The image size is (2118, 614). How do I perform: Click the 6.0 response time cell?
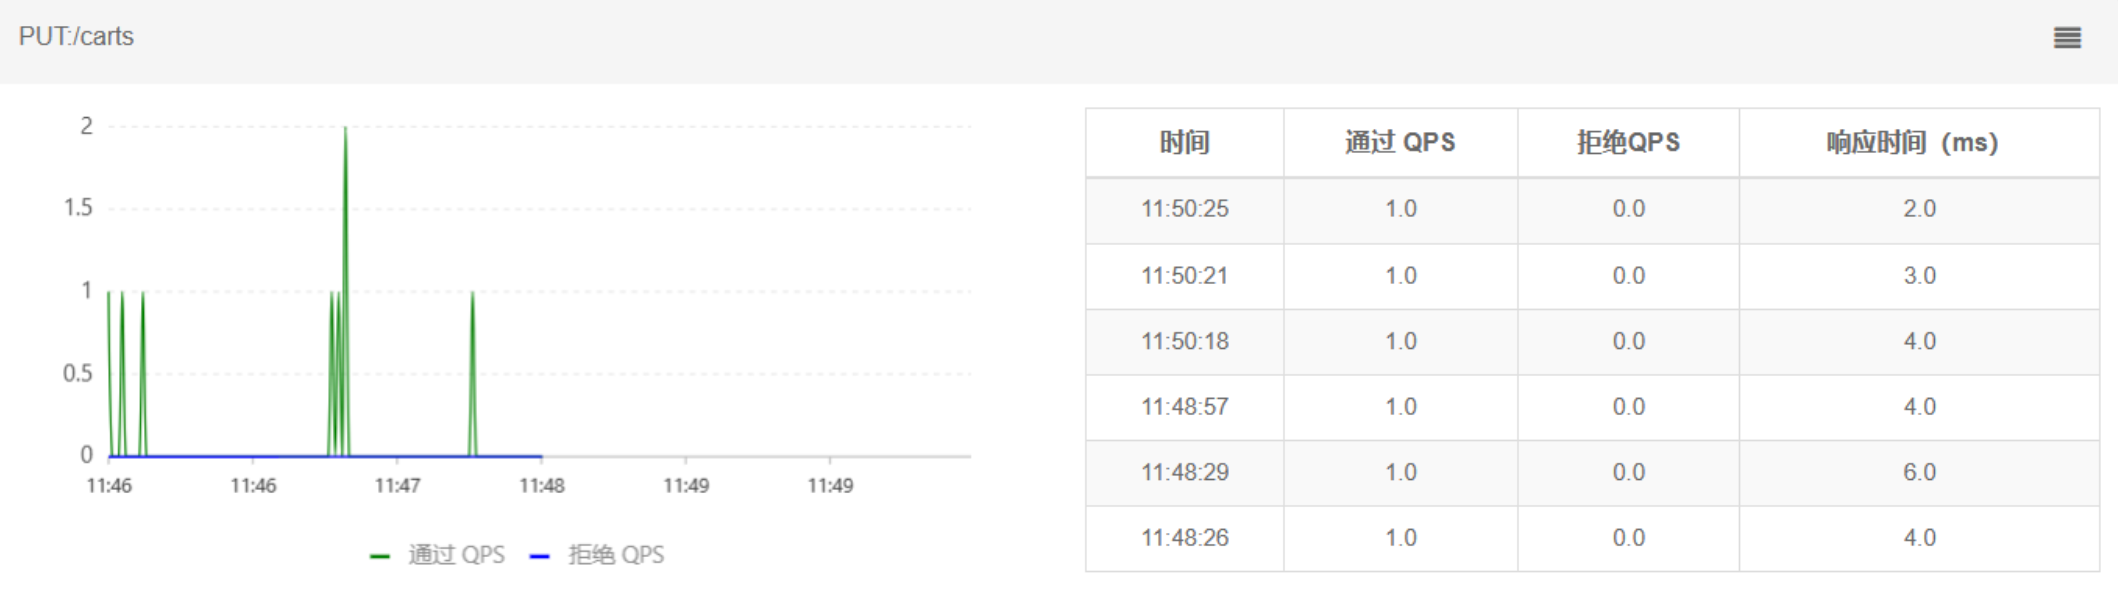[1919, 473]
